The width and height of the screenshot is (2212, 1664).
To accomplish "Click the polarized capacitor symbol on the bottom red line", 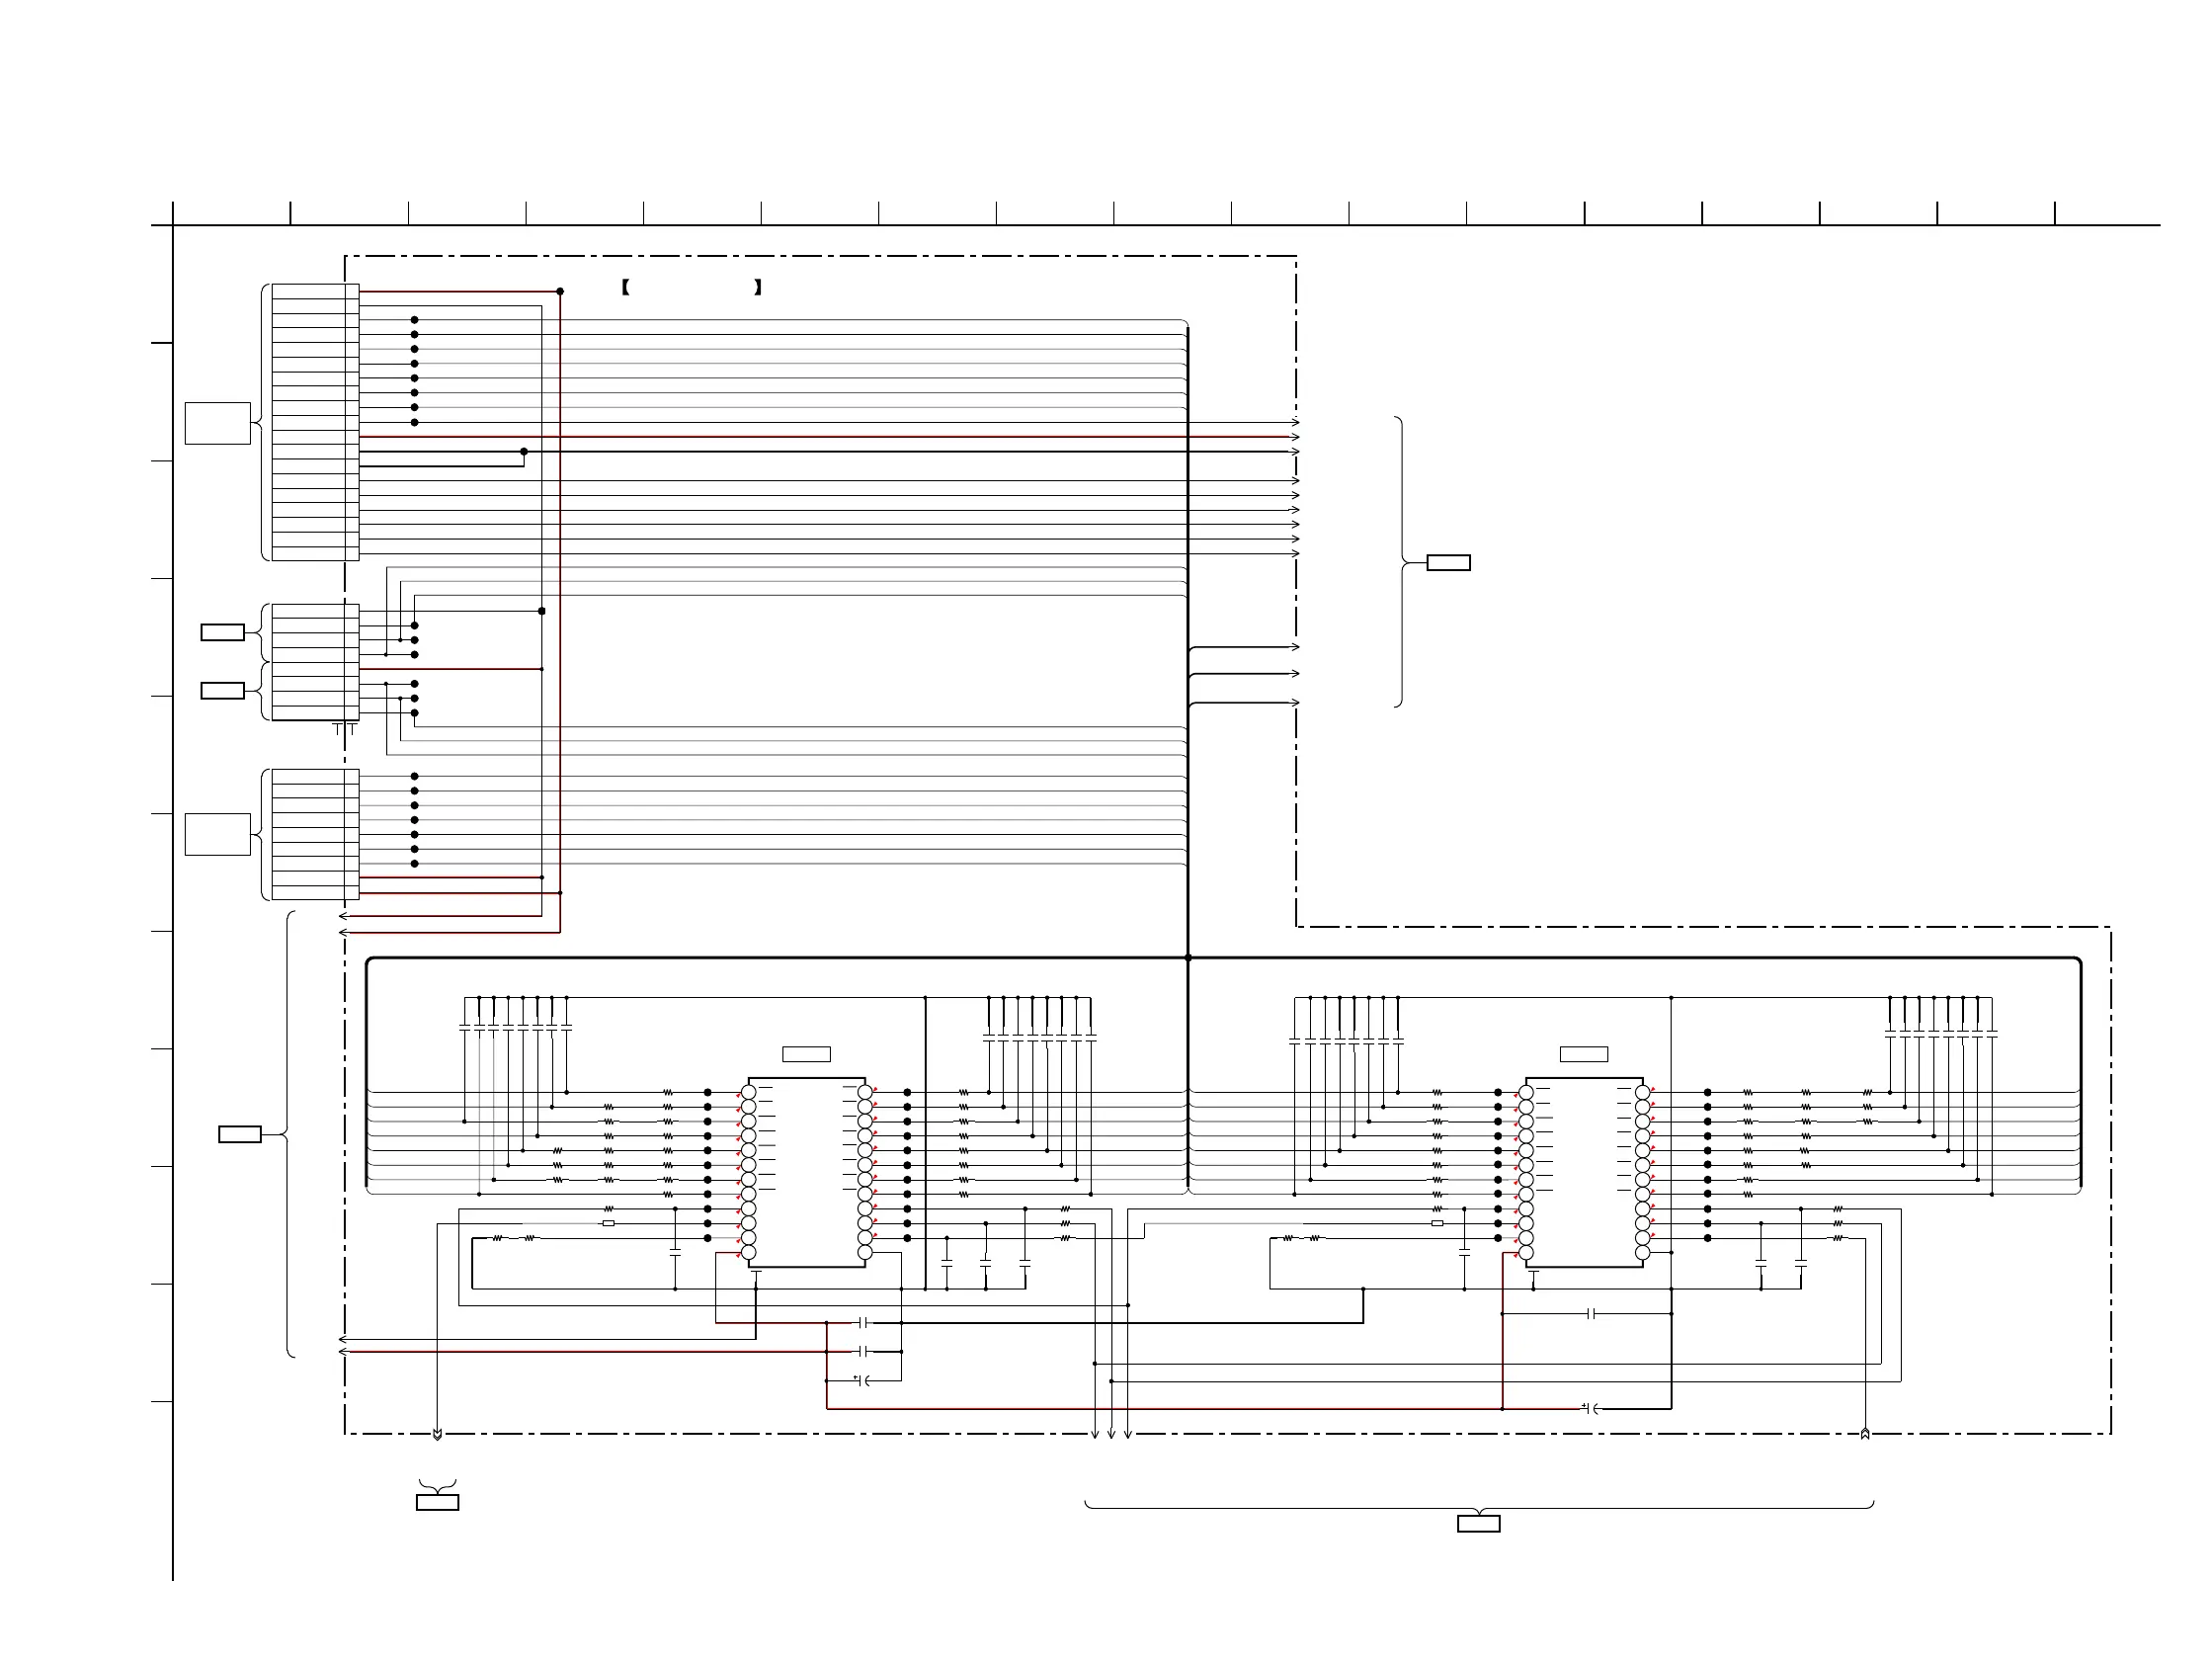I will 1591,1409.
